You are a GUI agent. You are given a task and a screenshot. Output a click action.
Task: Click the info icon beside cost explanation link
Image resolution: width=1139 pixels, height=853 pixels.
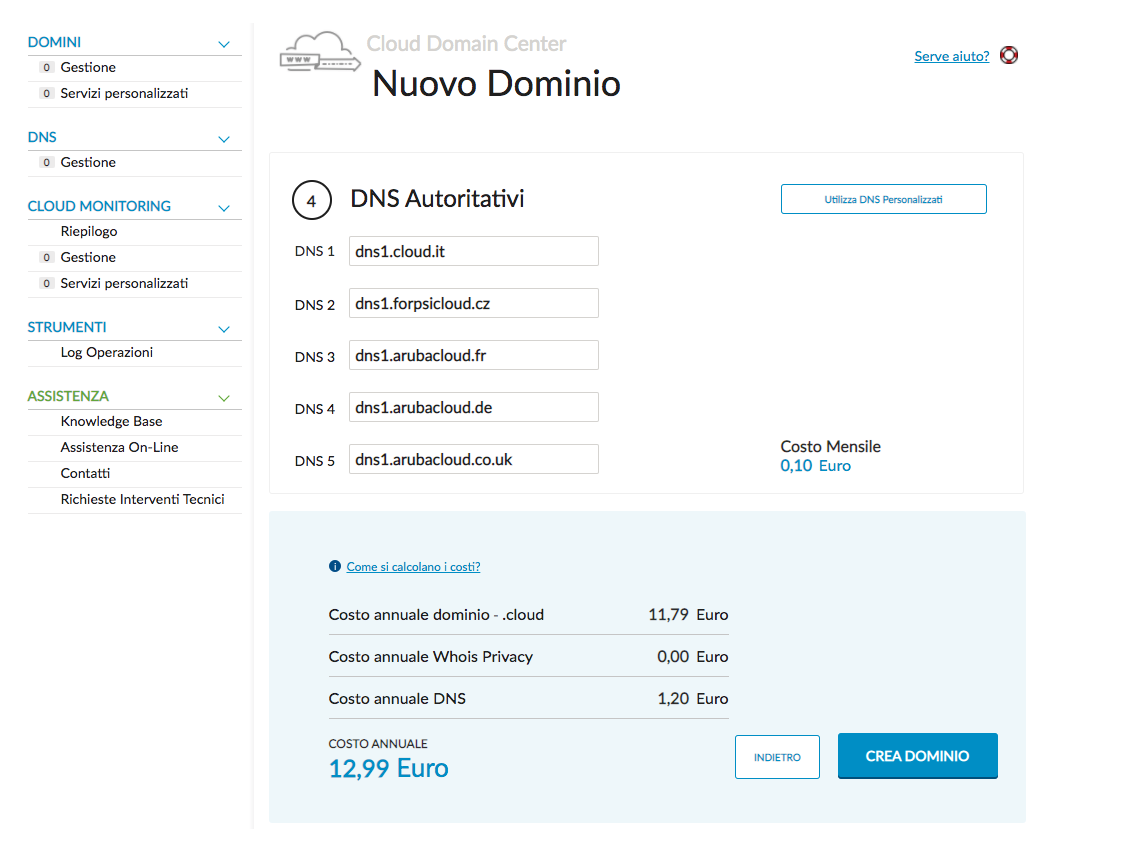click(334, 566)
